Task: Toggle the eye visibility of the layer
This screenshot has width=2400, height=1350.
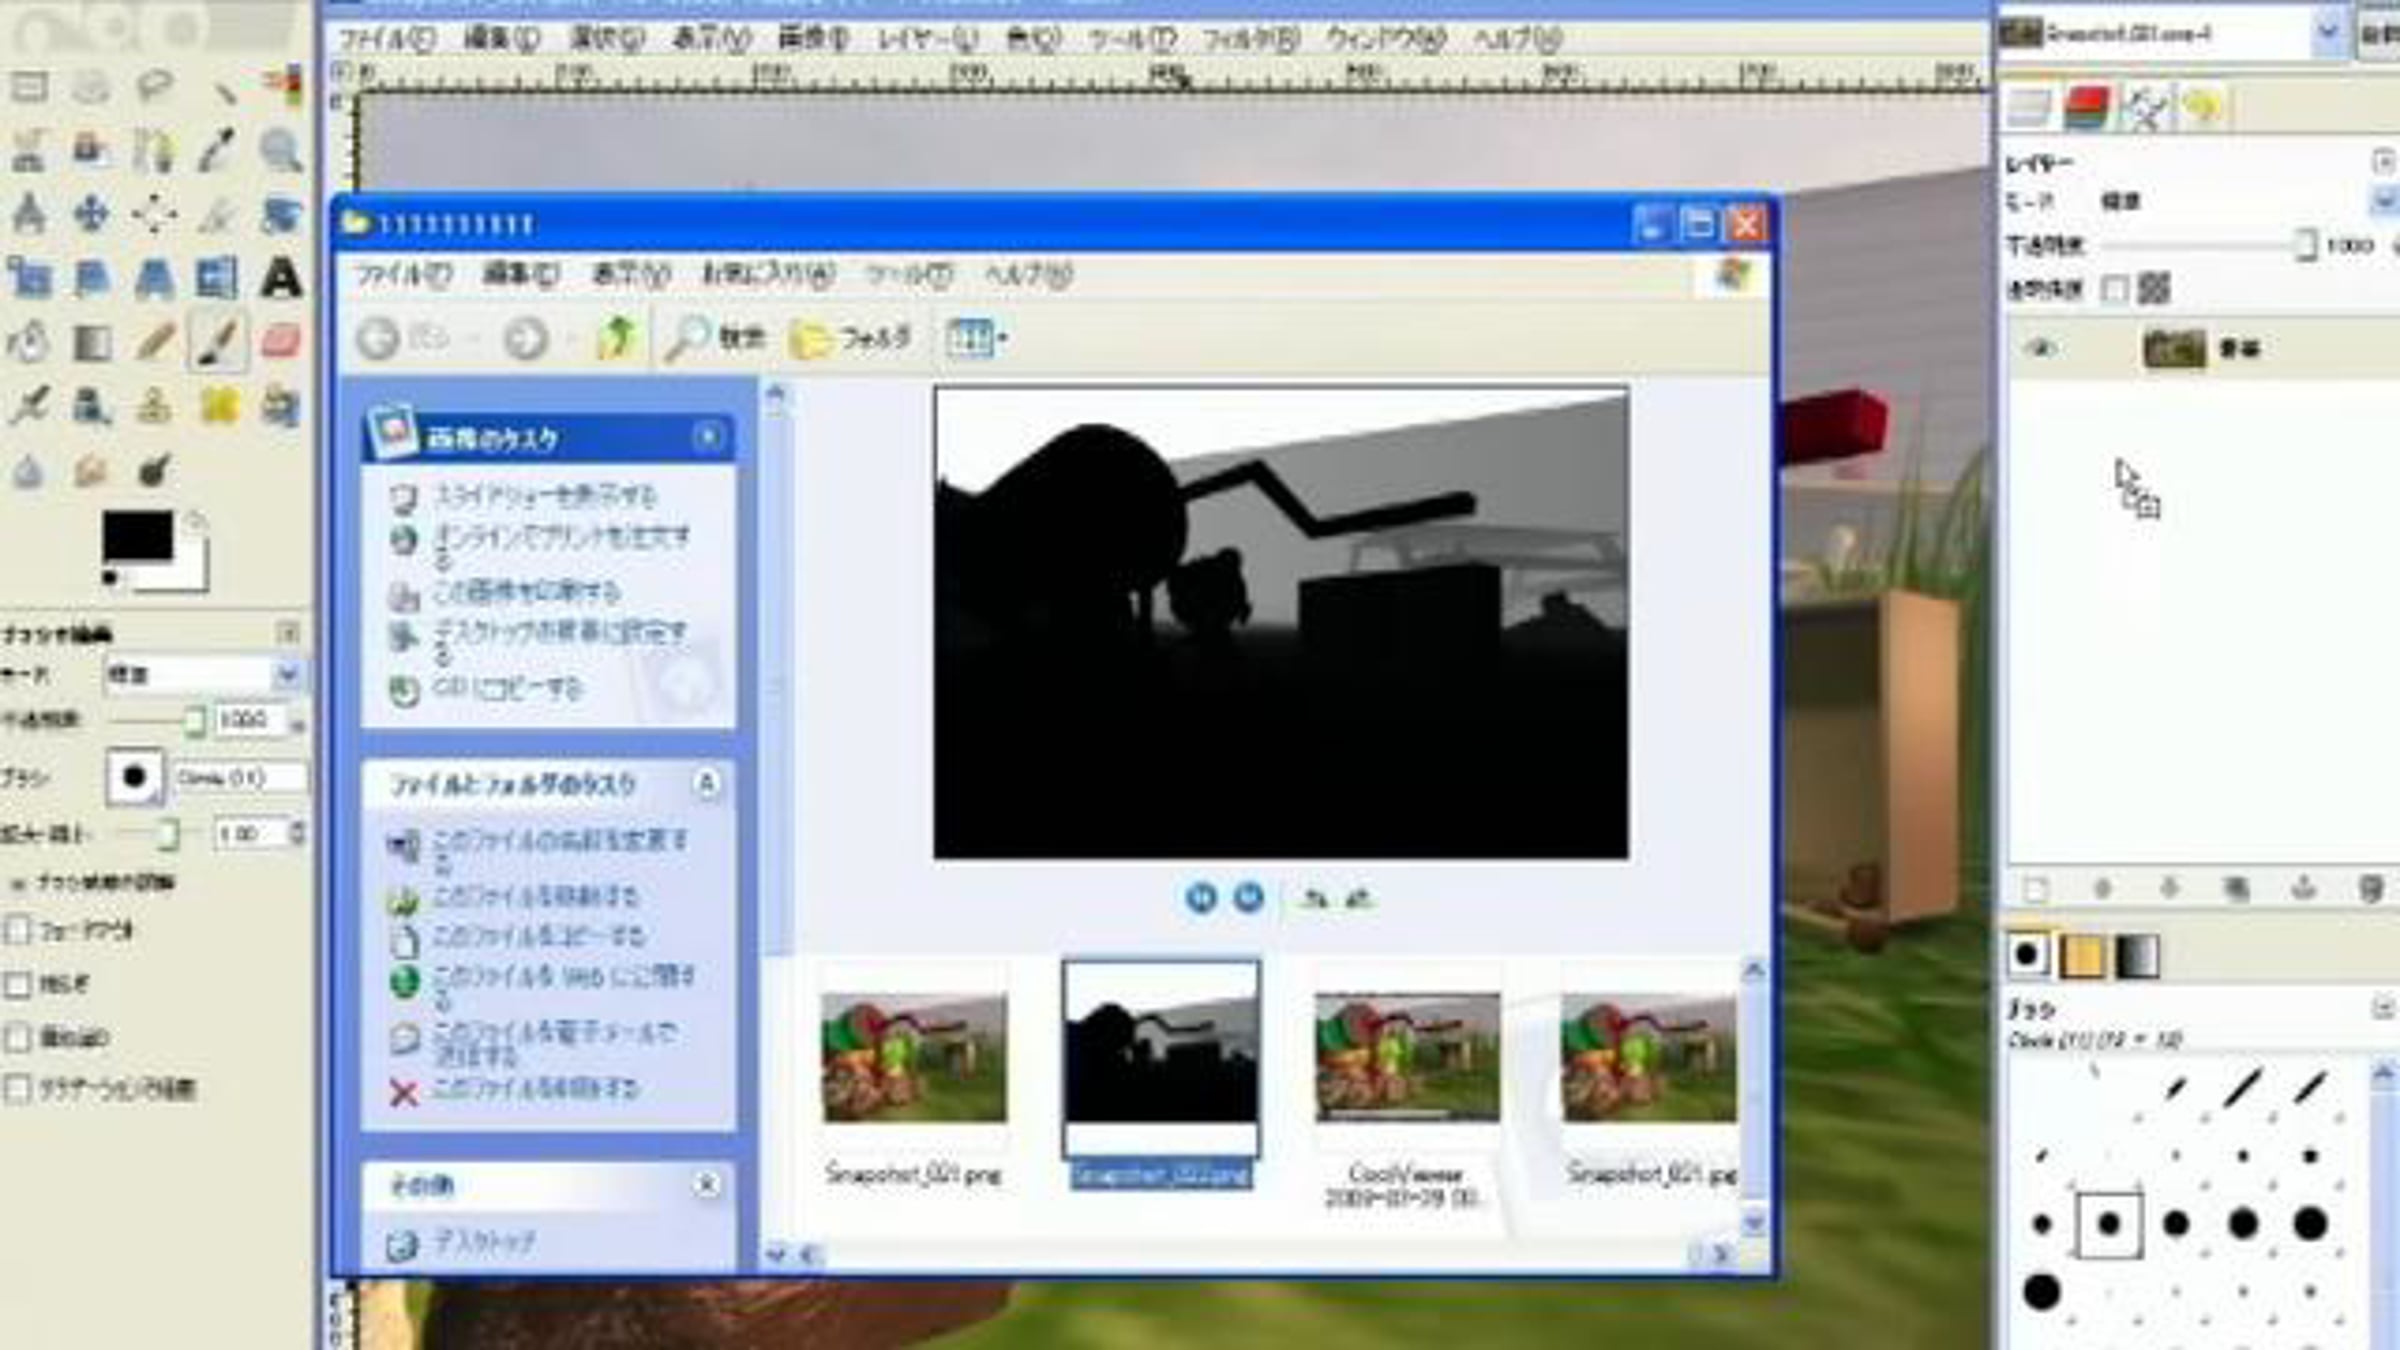Action: [x=2040, y=349]
